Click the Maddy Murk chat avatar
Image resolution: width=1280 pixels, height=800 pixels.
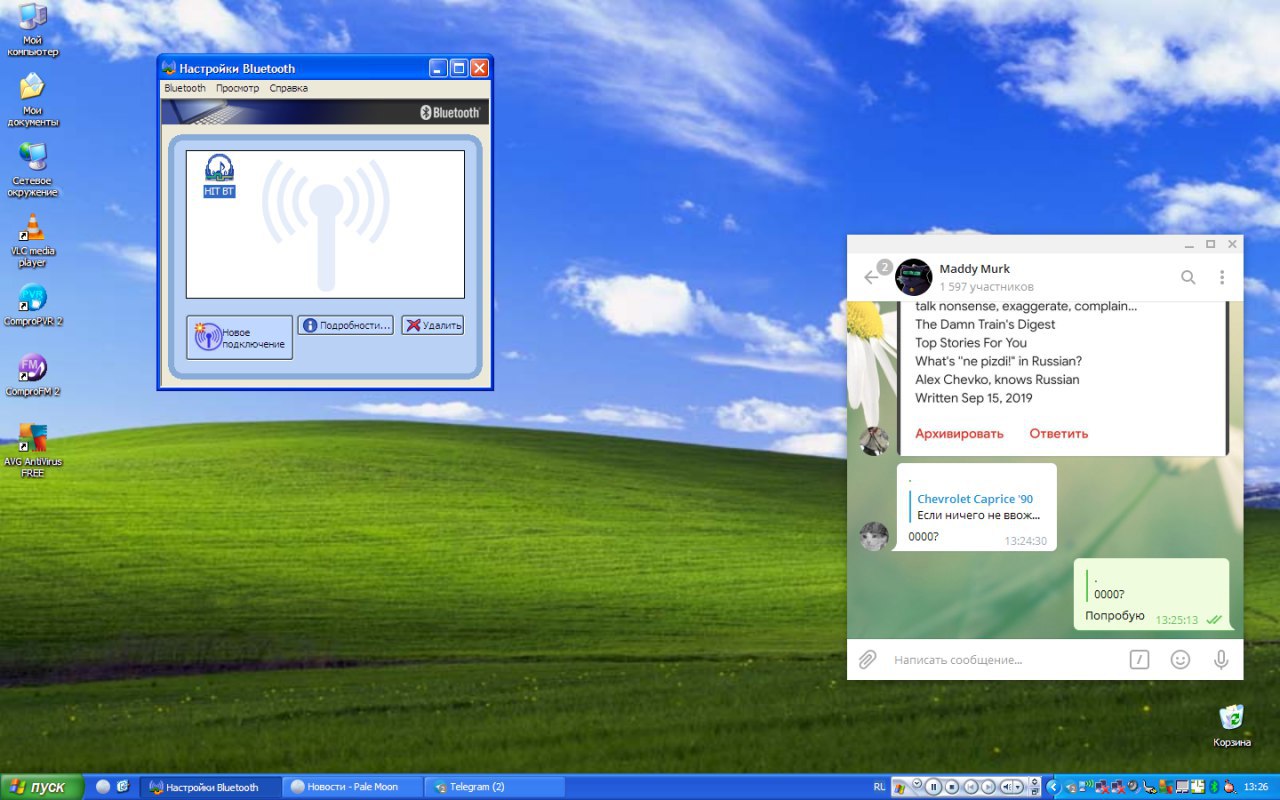click(913, 277)
